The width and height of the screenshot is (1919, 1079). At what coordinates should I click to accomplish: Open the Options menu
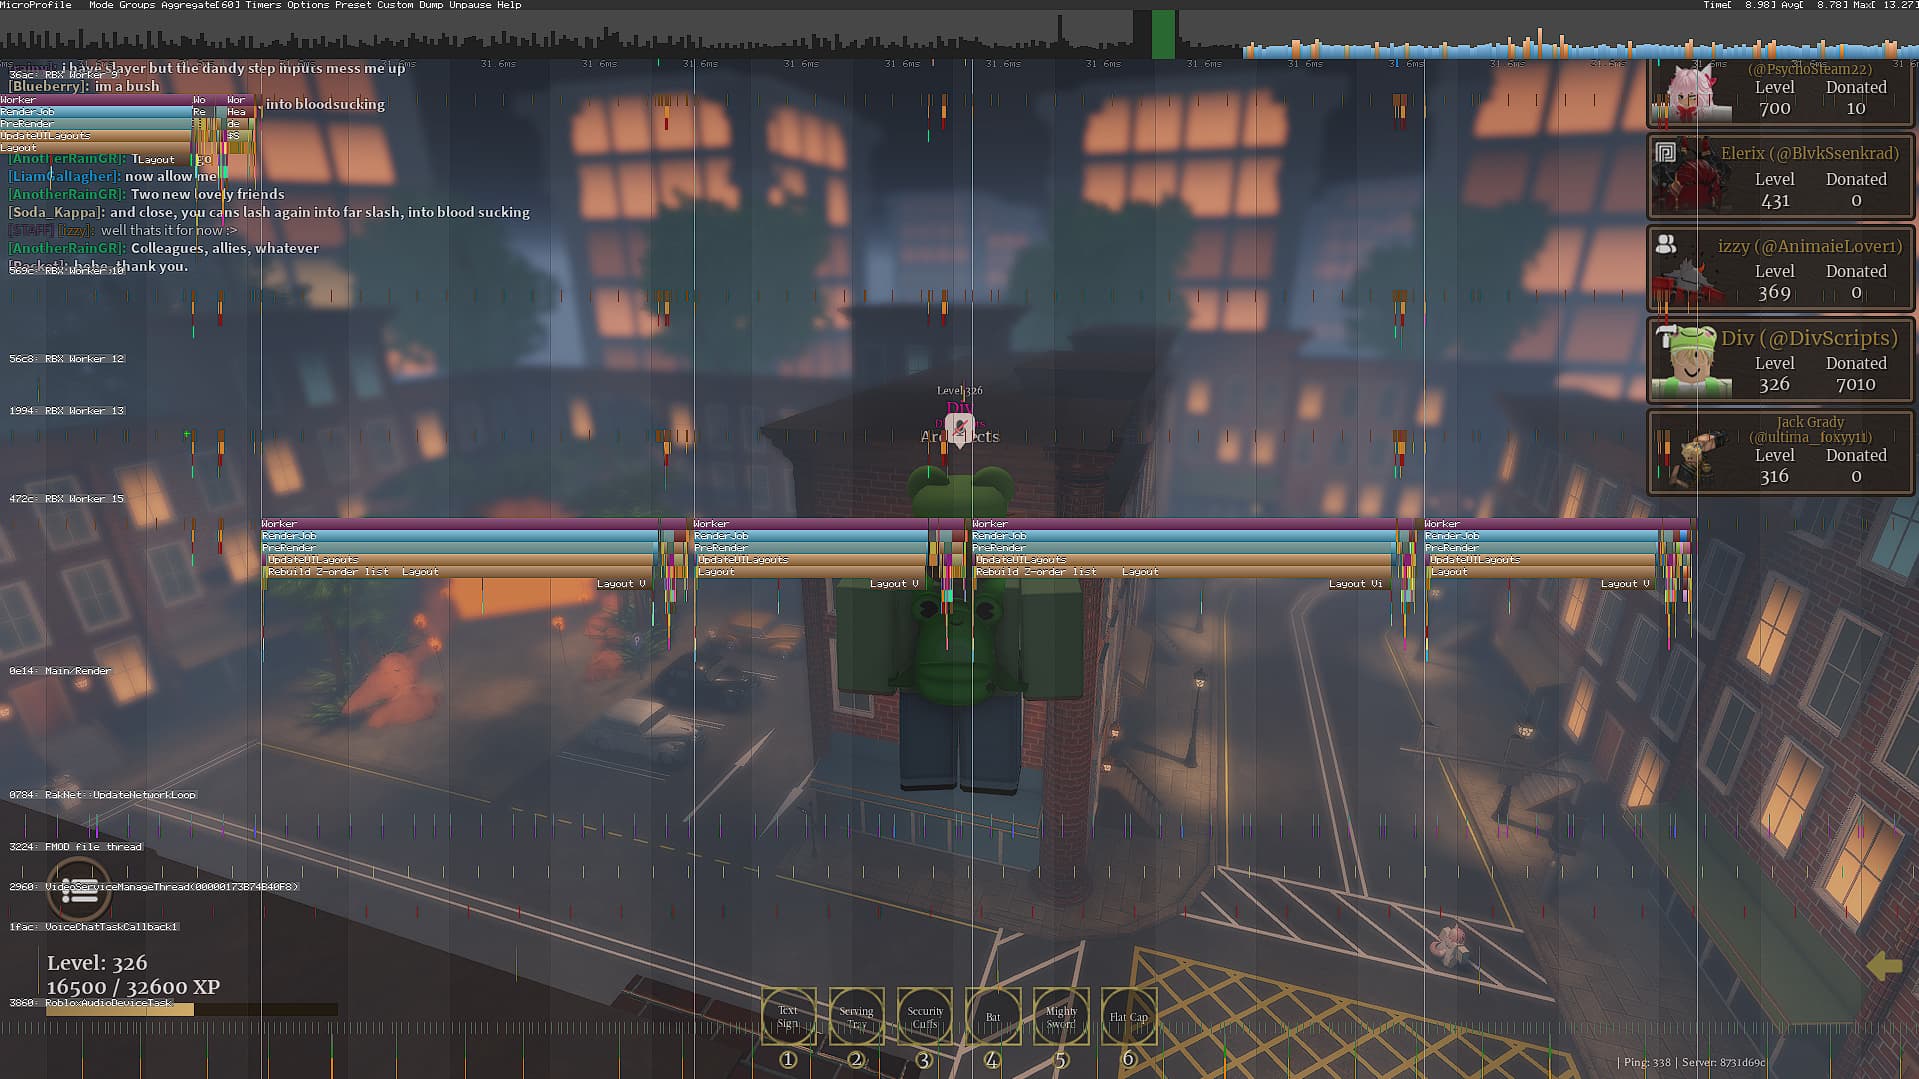tap(306, 4)
